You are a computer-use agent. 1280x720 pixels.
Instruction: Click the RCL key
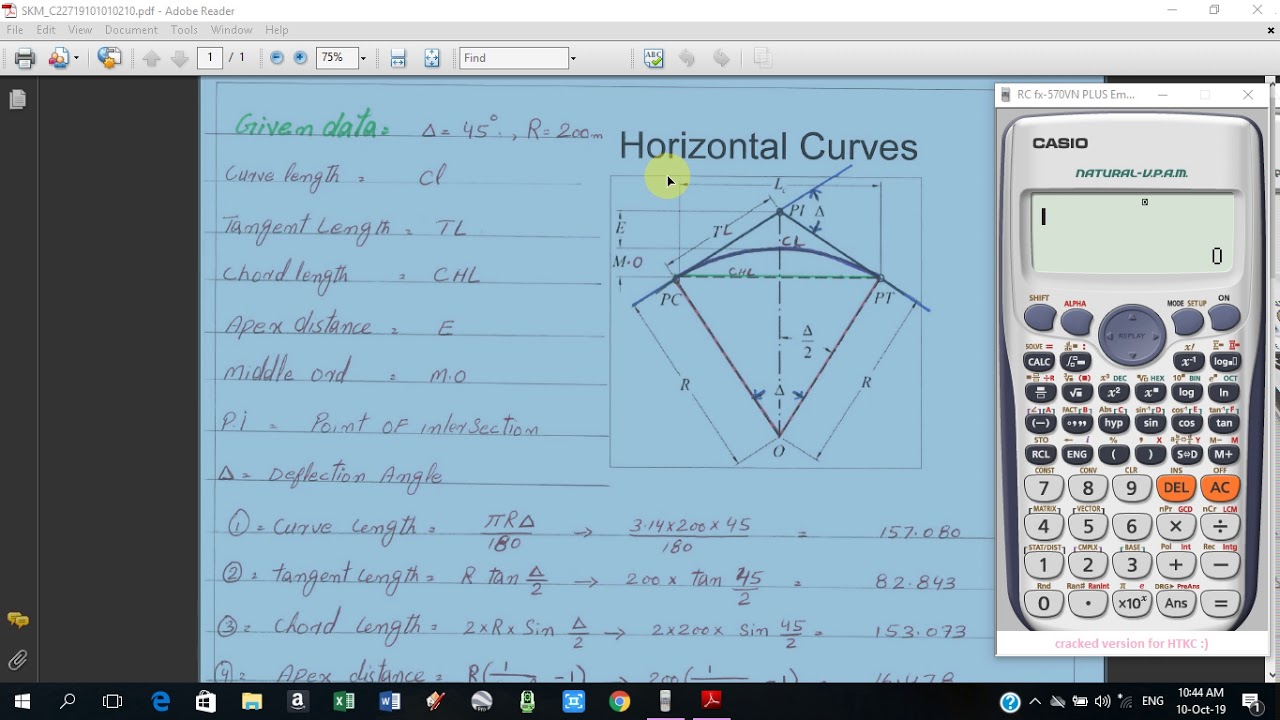pos(1040,454)
